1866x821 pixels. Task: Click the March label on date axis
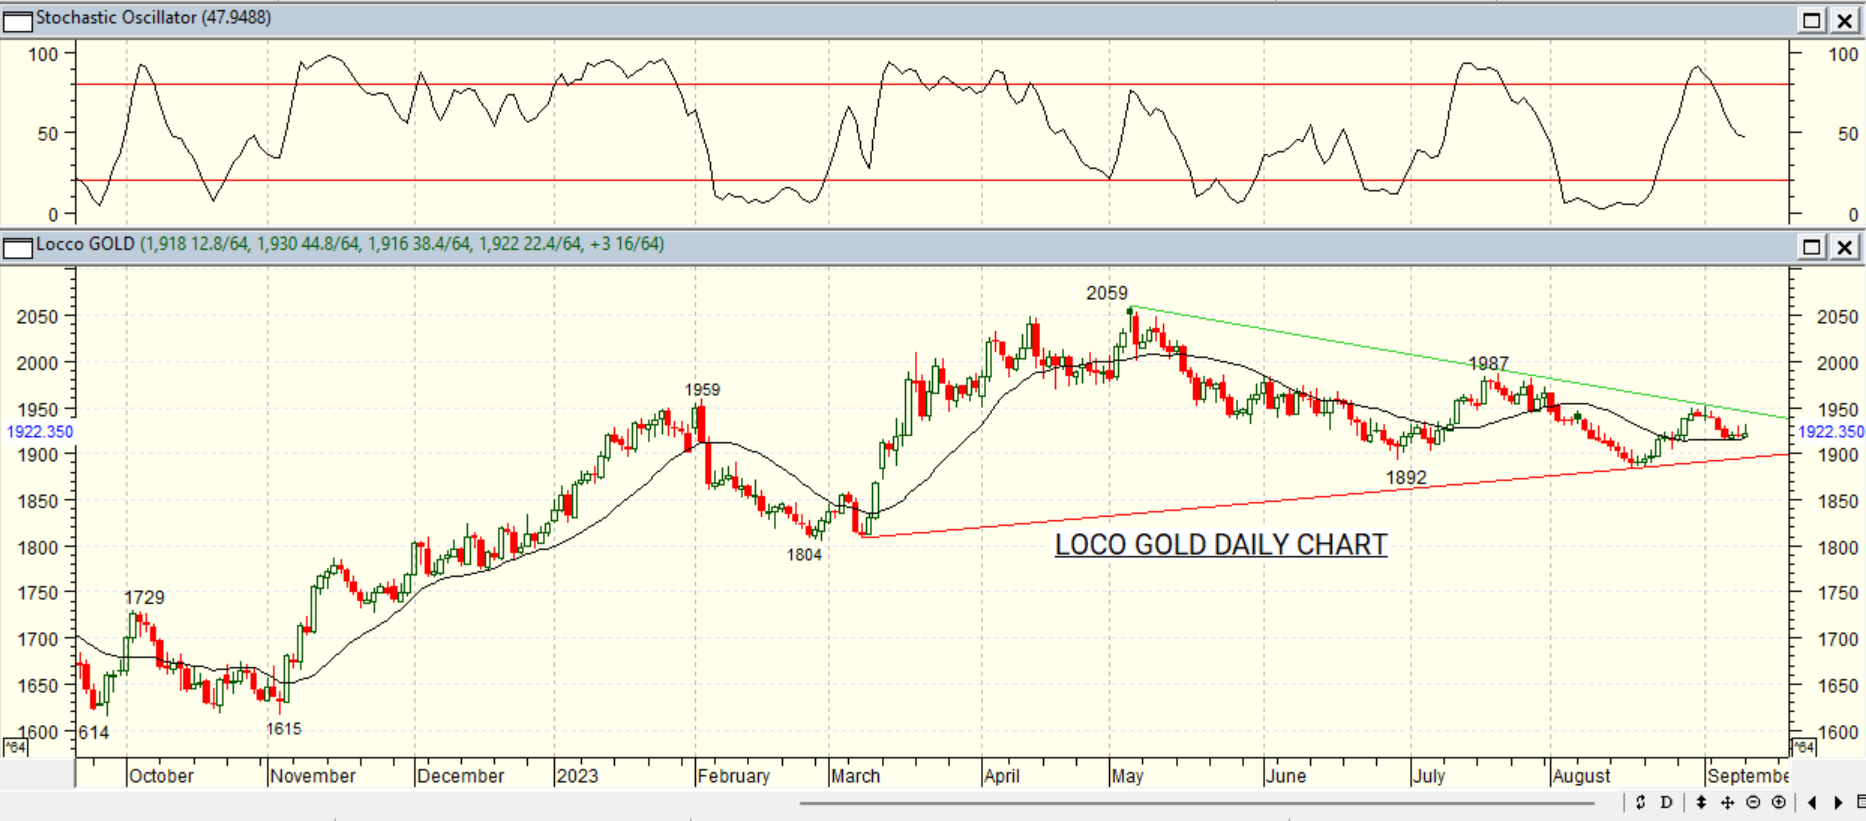tap(856, 776)
